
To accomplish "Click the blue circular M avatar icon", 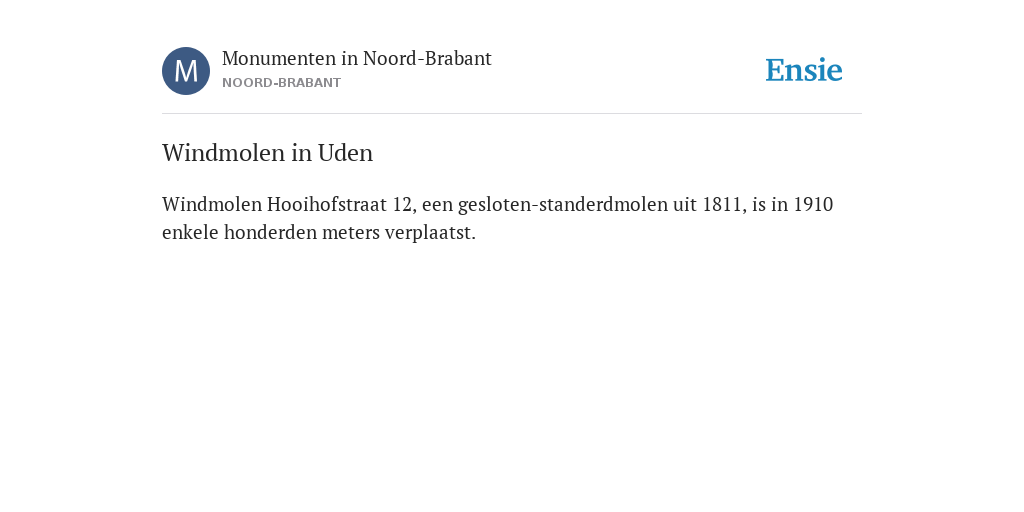I will click(186, 71).
